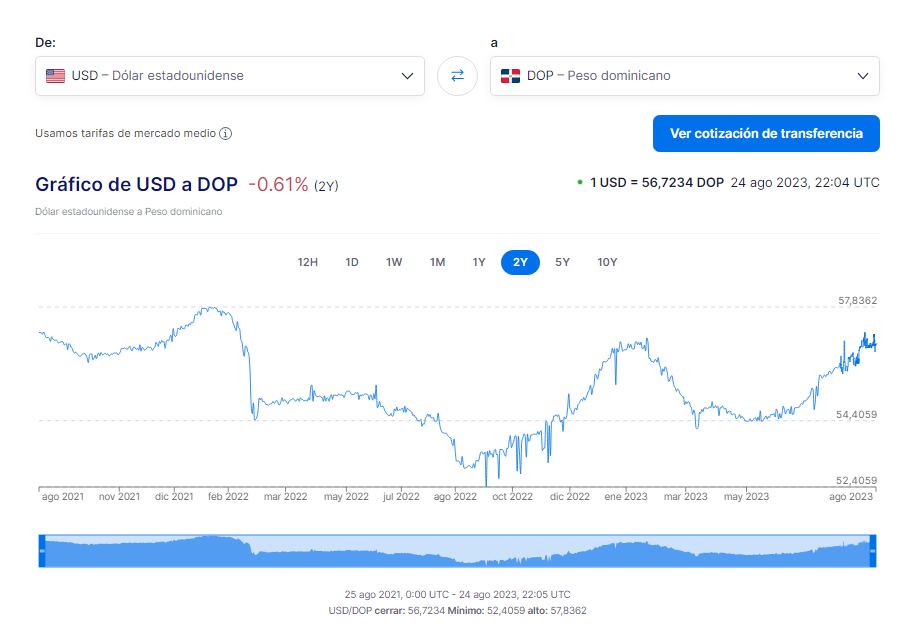Show the 5Y chart range
Screen dimensions: 906x644
pos(562,262)
